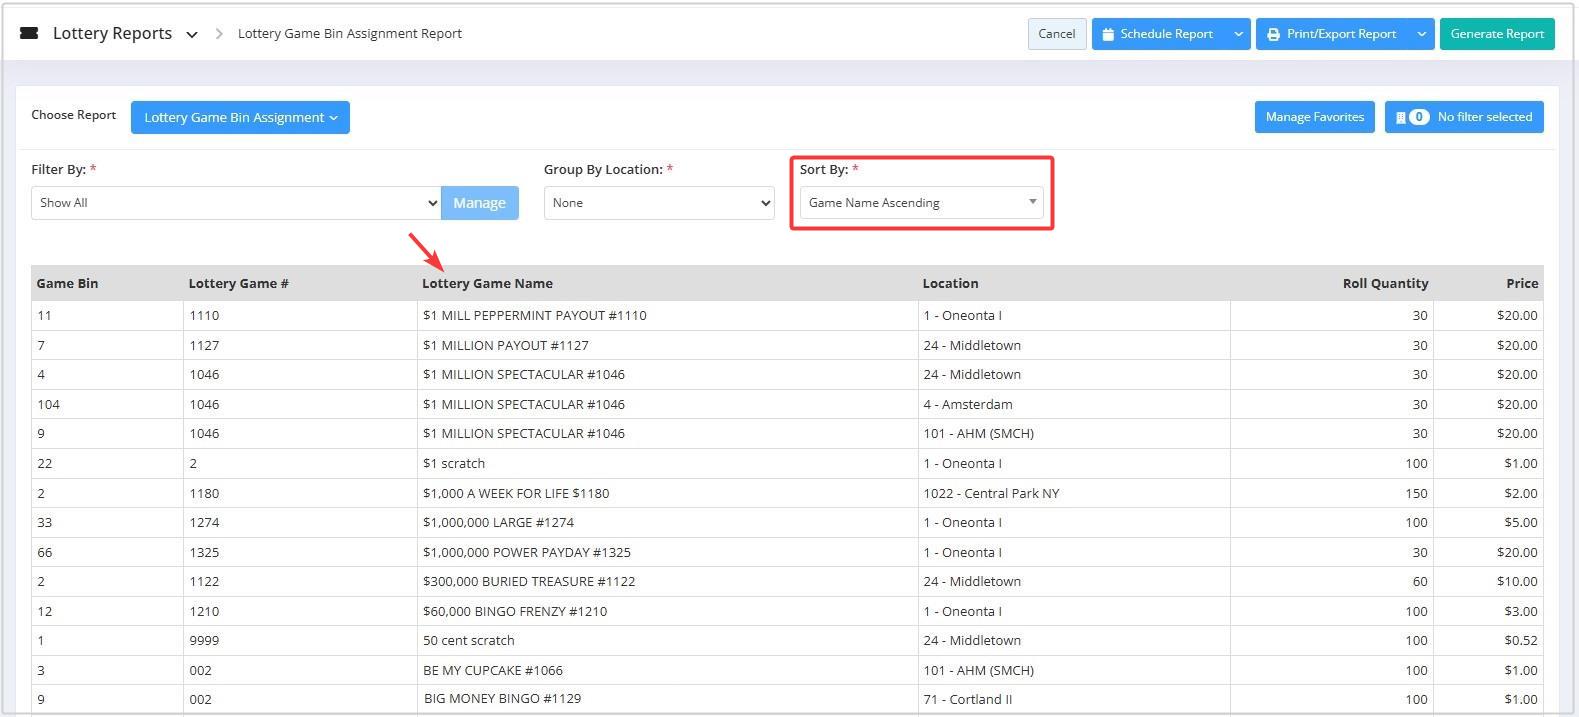Open the Sort By Game Name Ascending dropdown

coord(921,203)
